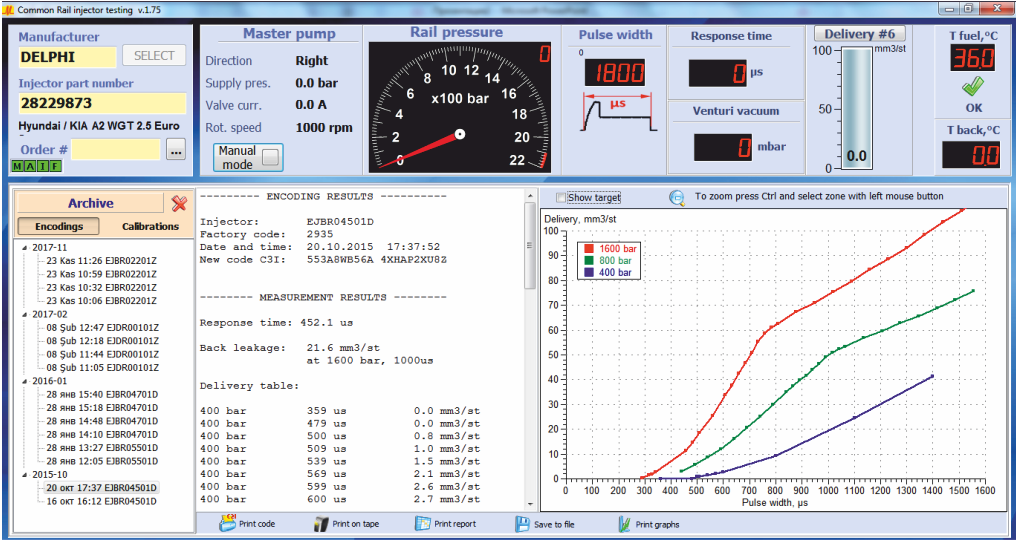Click the red X delete archive icon

tap(179, 204)
